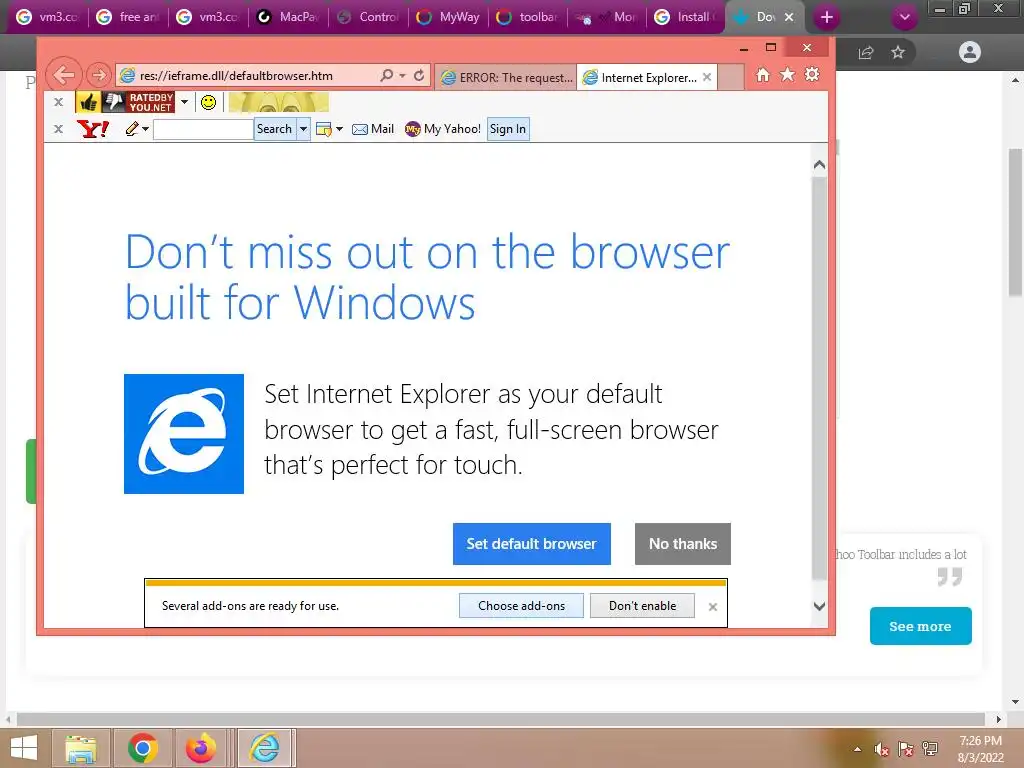Click Sign In on the Yahoo toolbar
Image resolution: width=1024 pixels, height=768 pixels.
pyautogui.click(x=507, y=129)
